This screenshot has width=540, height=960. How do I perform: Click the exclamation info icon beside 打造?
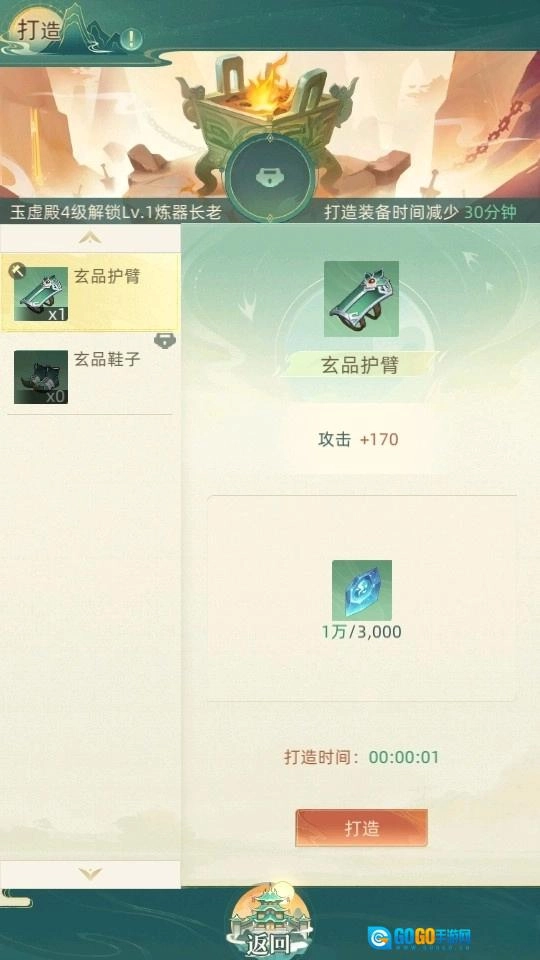130,39
